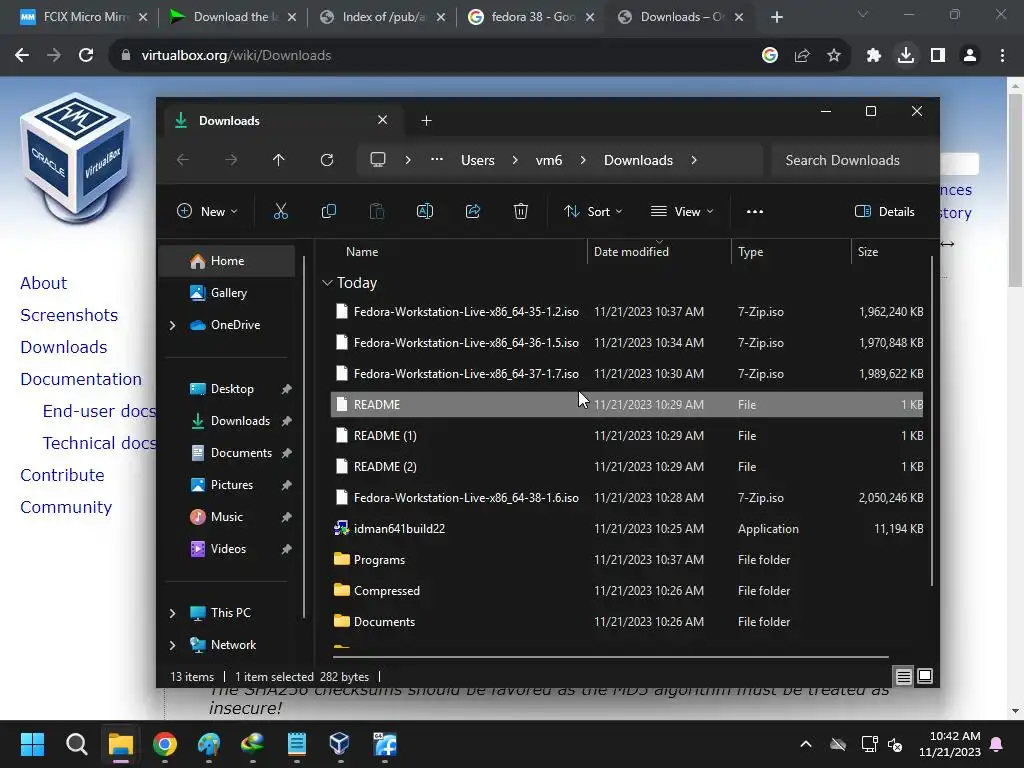1024x768 pixels.
Task: Open a new Chrome tab
Action: click(776, 17)
